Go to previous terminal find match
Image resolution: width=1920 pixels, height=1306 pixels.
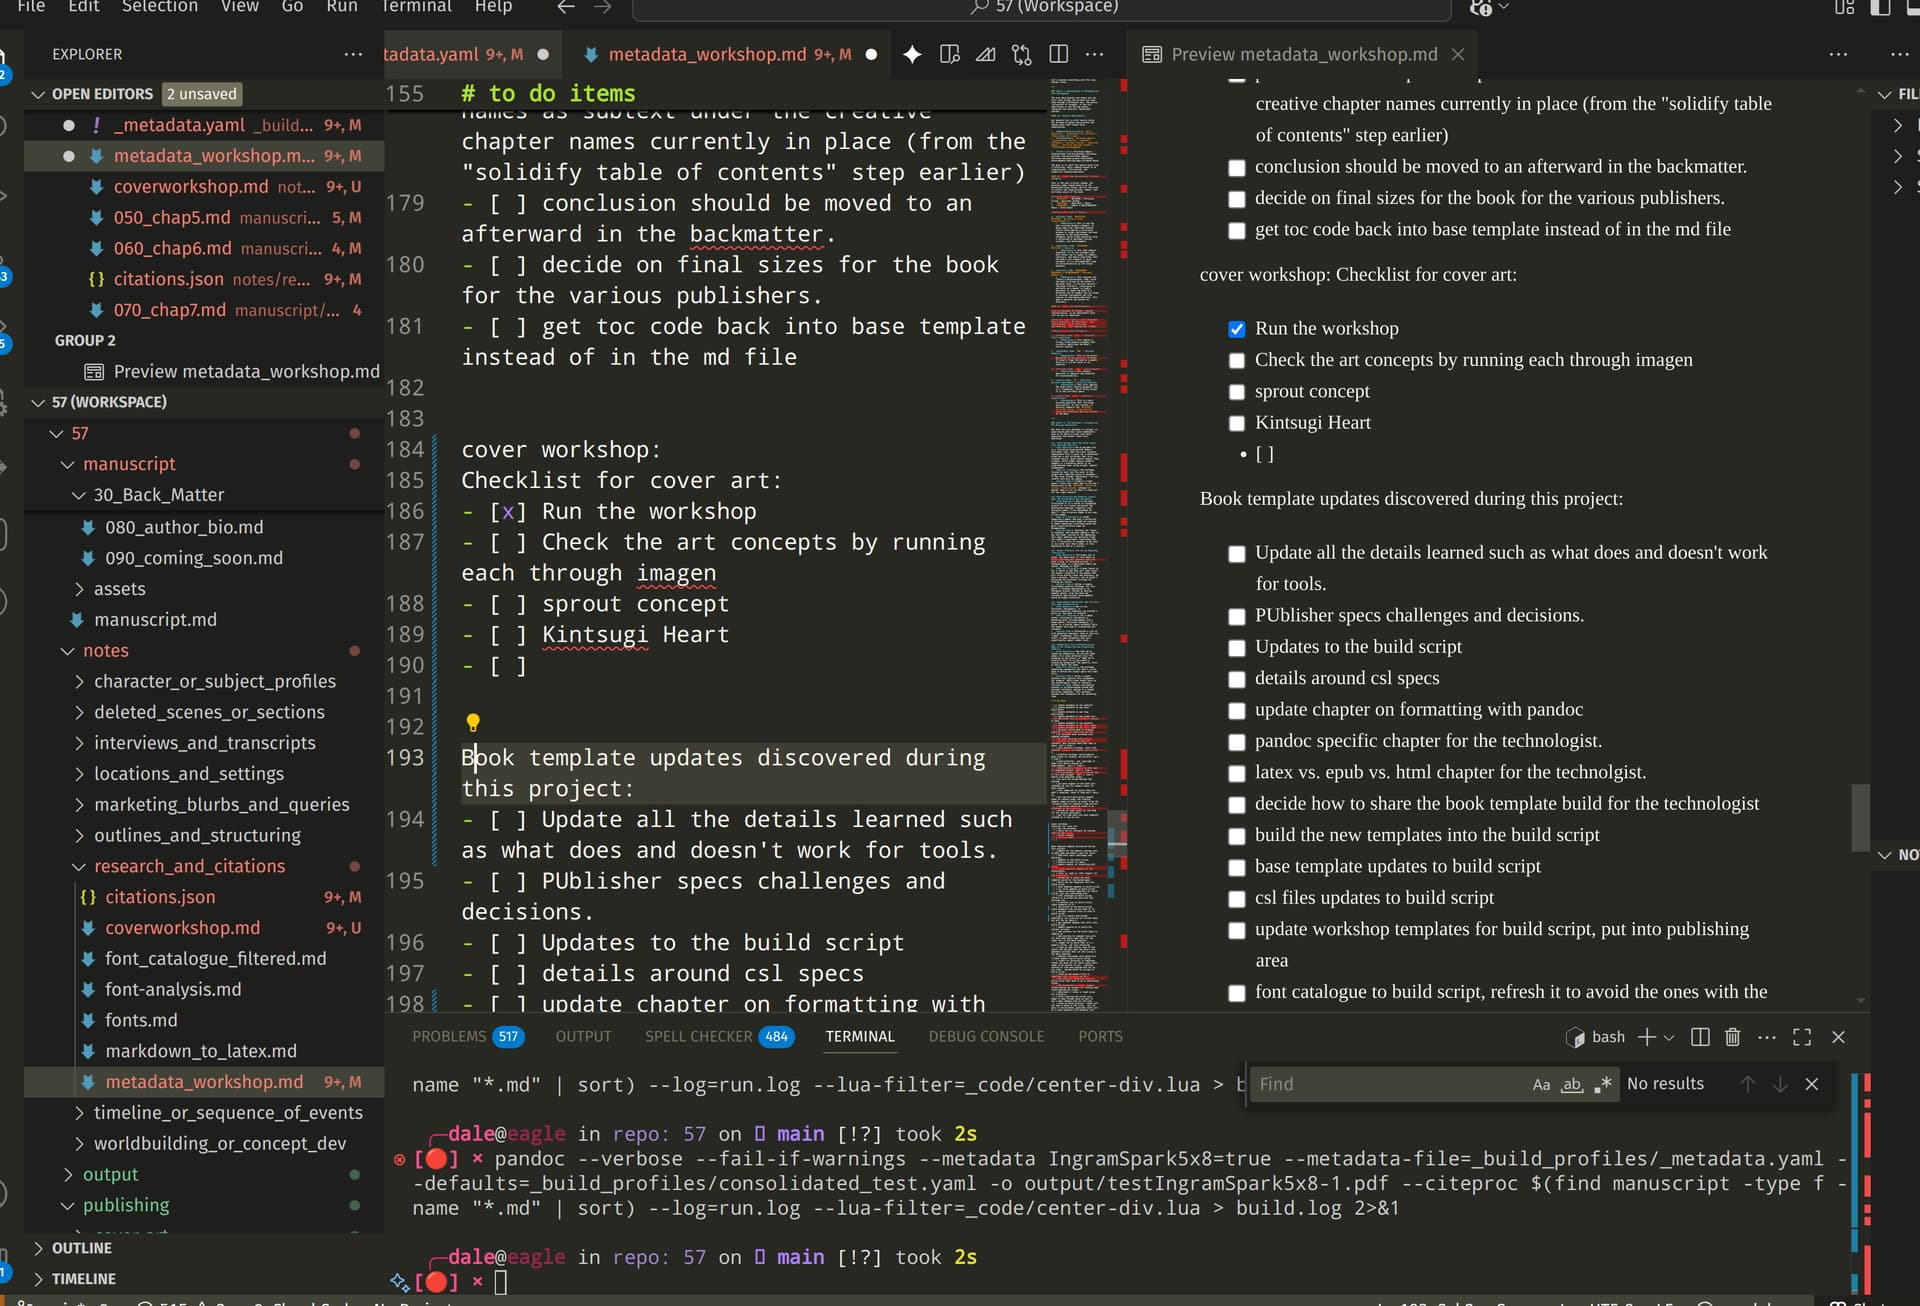click(1747, 1084)
